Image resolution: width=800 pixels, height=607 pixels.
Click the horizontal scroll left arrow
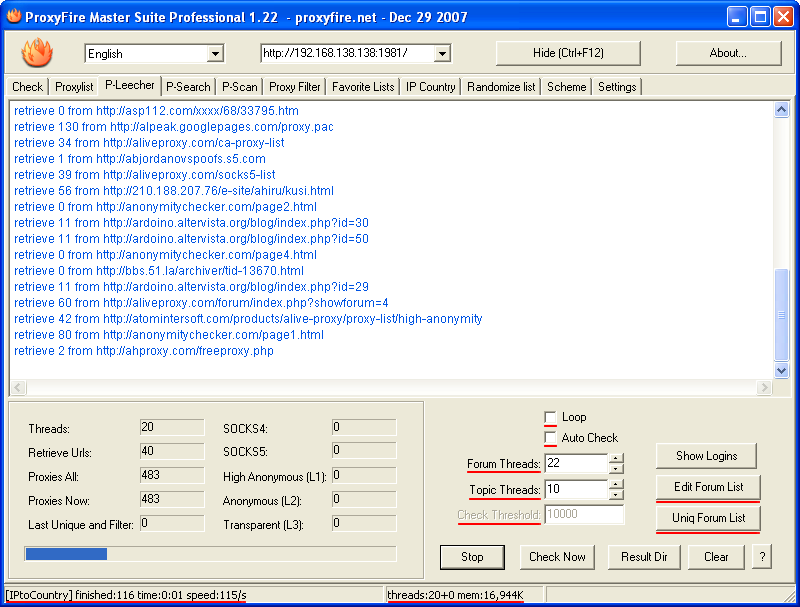pos(18,388)
